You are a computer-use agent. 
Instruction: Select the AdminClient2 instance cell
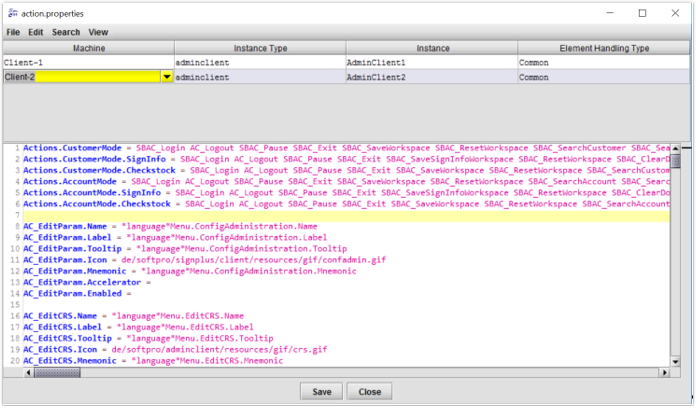tap(431, 76)
